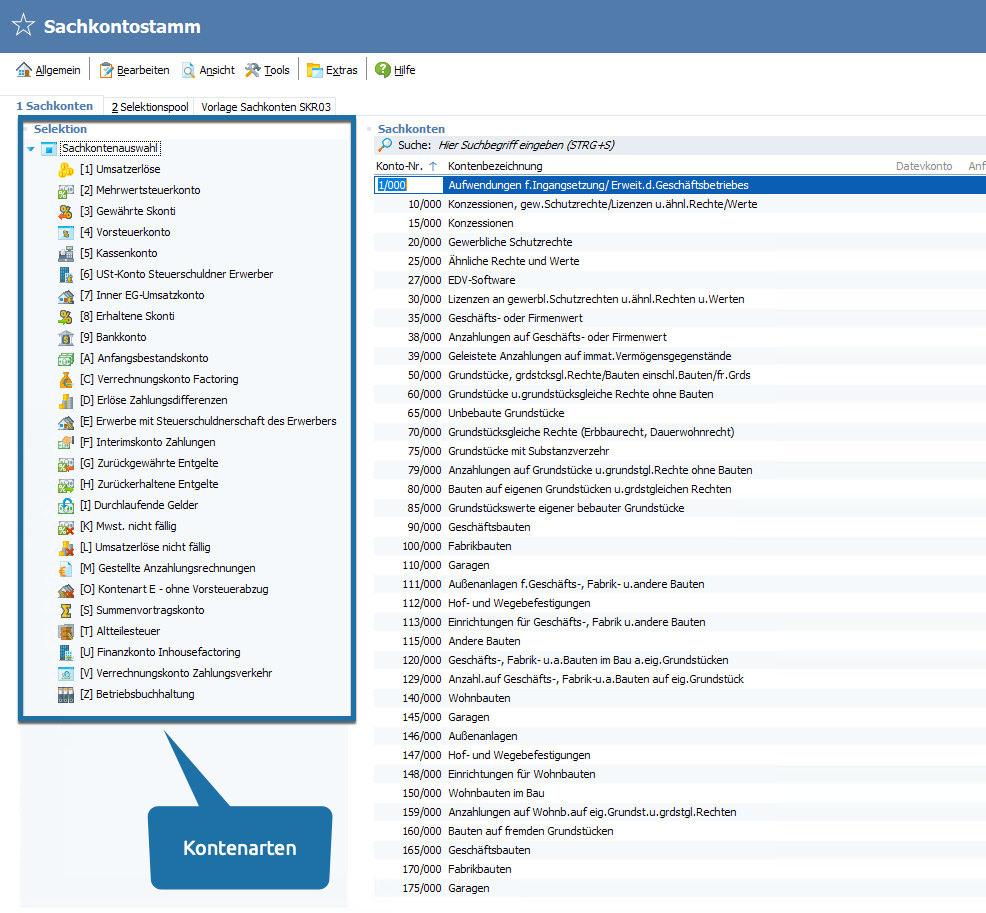This screenshot has width=986, height=913.
Task: Open the Extras menu
Action: click(332, 70)
